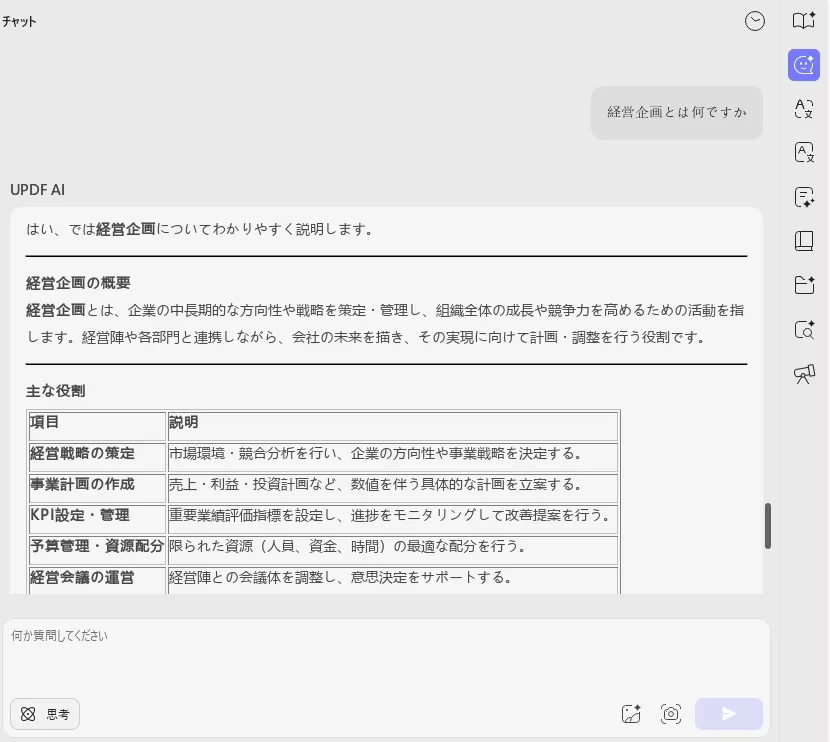The height and width of the screenshot is (742, 830).
Task: Open the announcements megaphone icon
Action: [804, 374]
